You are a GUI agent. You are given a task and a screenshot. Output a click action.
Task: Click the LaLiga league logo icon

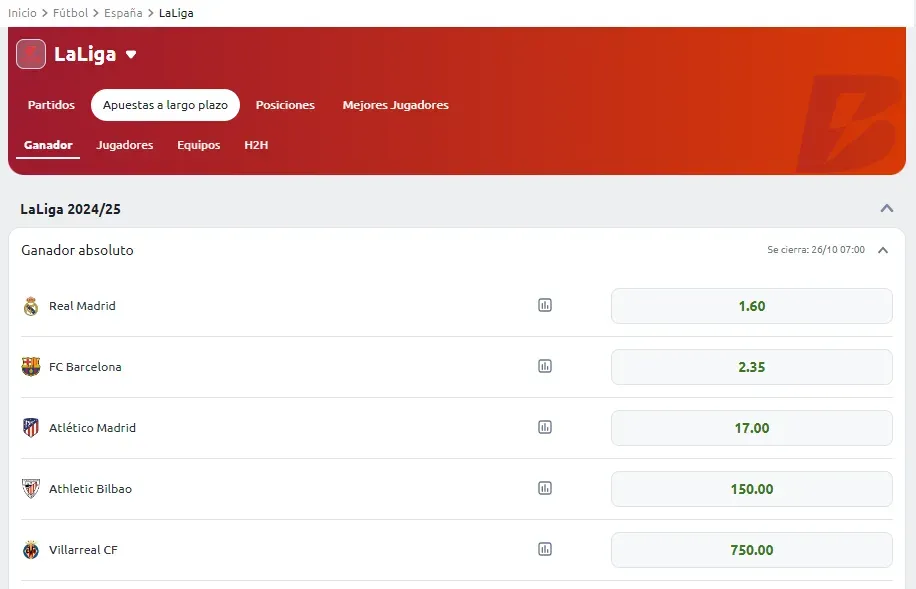[x=31, y=54]
